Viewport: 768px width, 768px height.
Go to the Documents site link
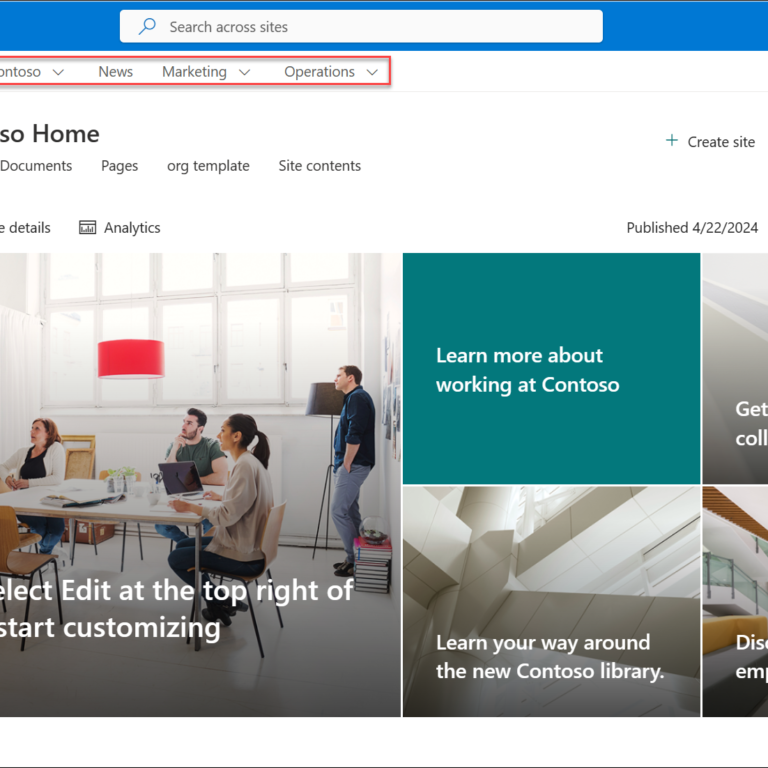click(x=36, y=166)
